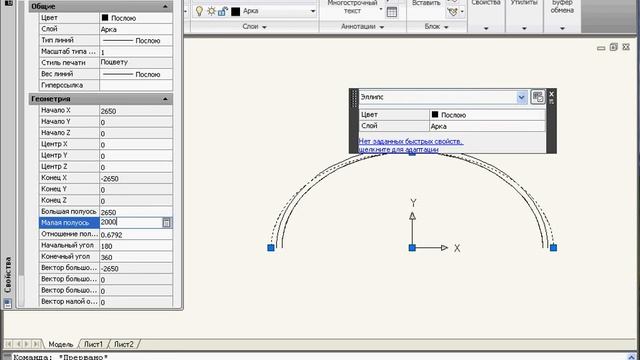640x360 pixels.
Task: Click Начальный угол value 180
Action: pos(136,246)
